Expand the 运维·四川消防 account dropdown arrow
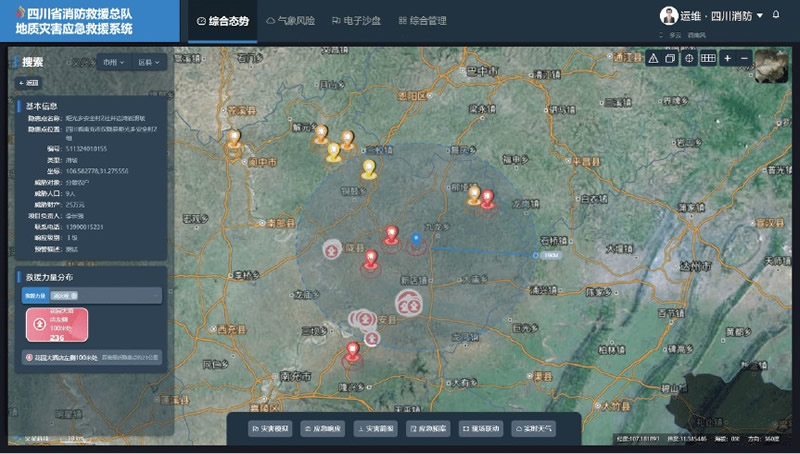The image size is (800, 454). click(x=760, y=16)
